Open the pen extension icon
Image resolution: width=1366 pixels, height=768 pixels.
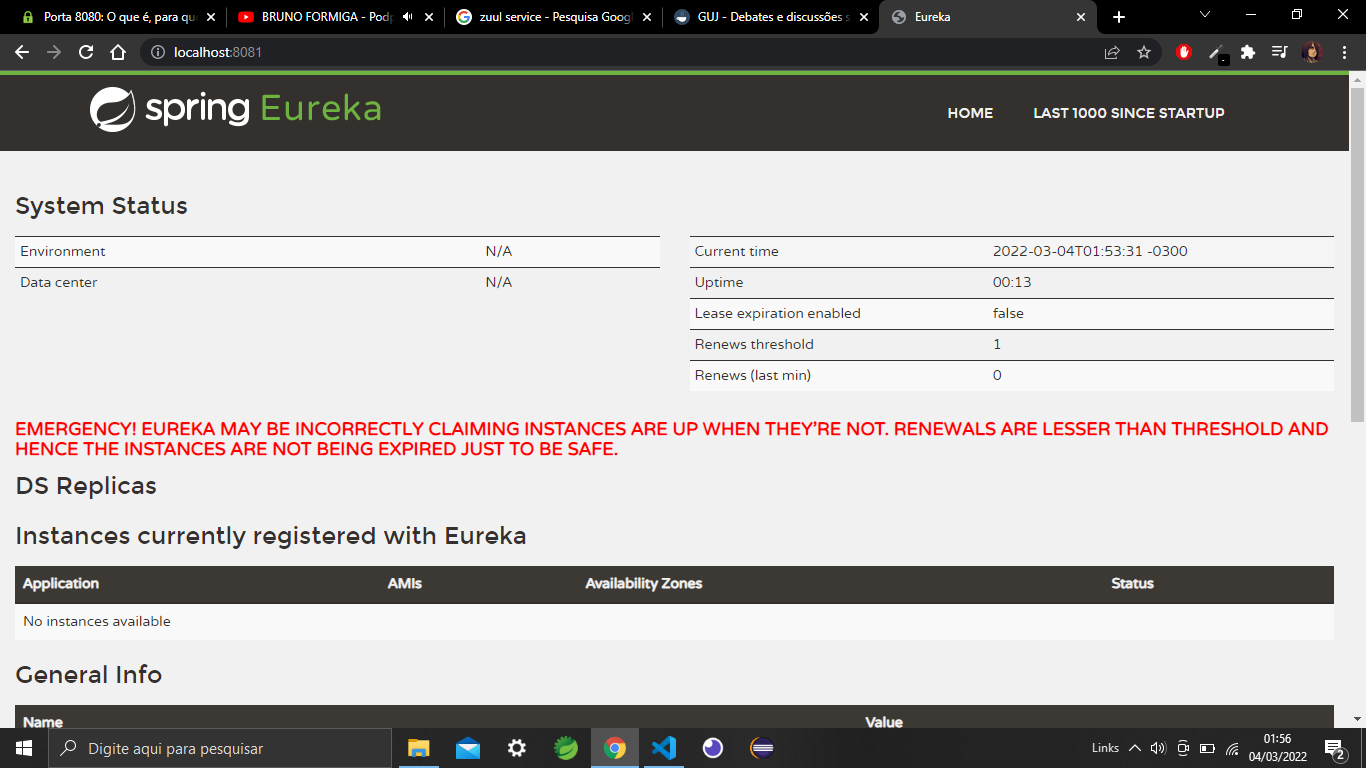coord(1216,52)
